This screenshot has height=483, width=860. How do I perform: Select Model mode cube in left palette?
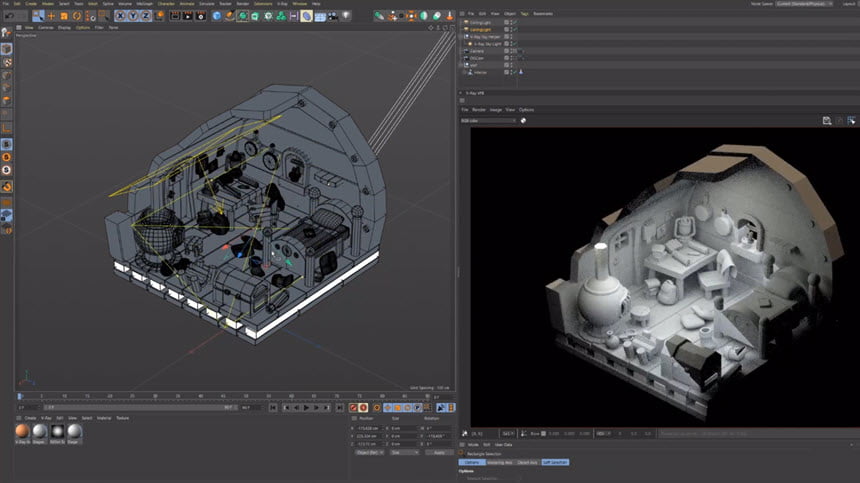tap(7, 49)
